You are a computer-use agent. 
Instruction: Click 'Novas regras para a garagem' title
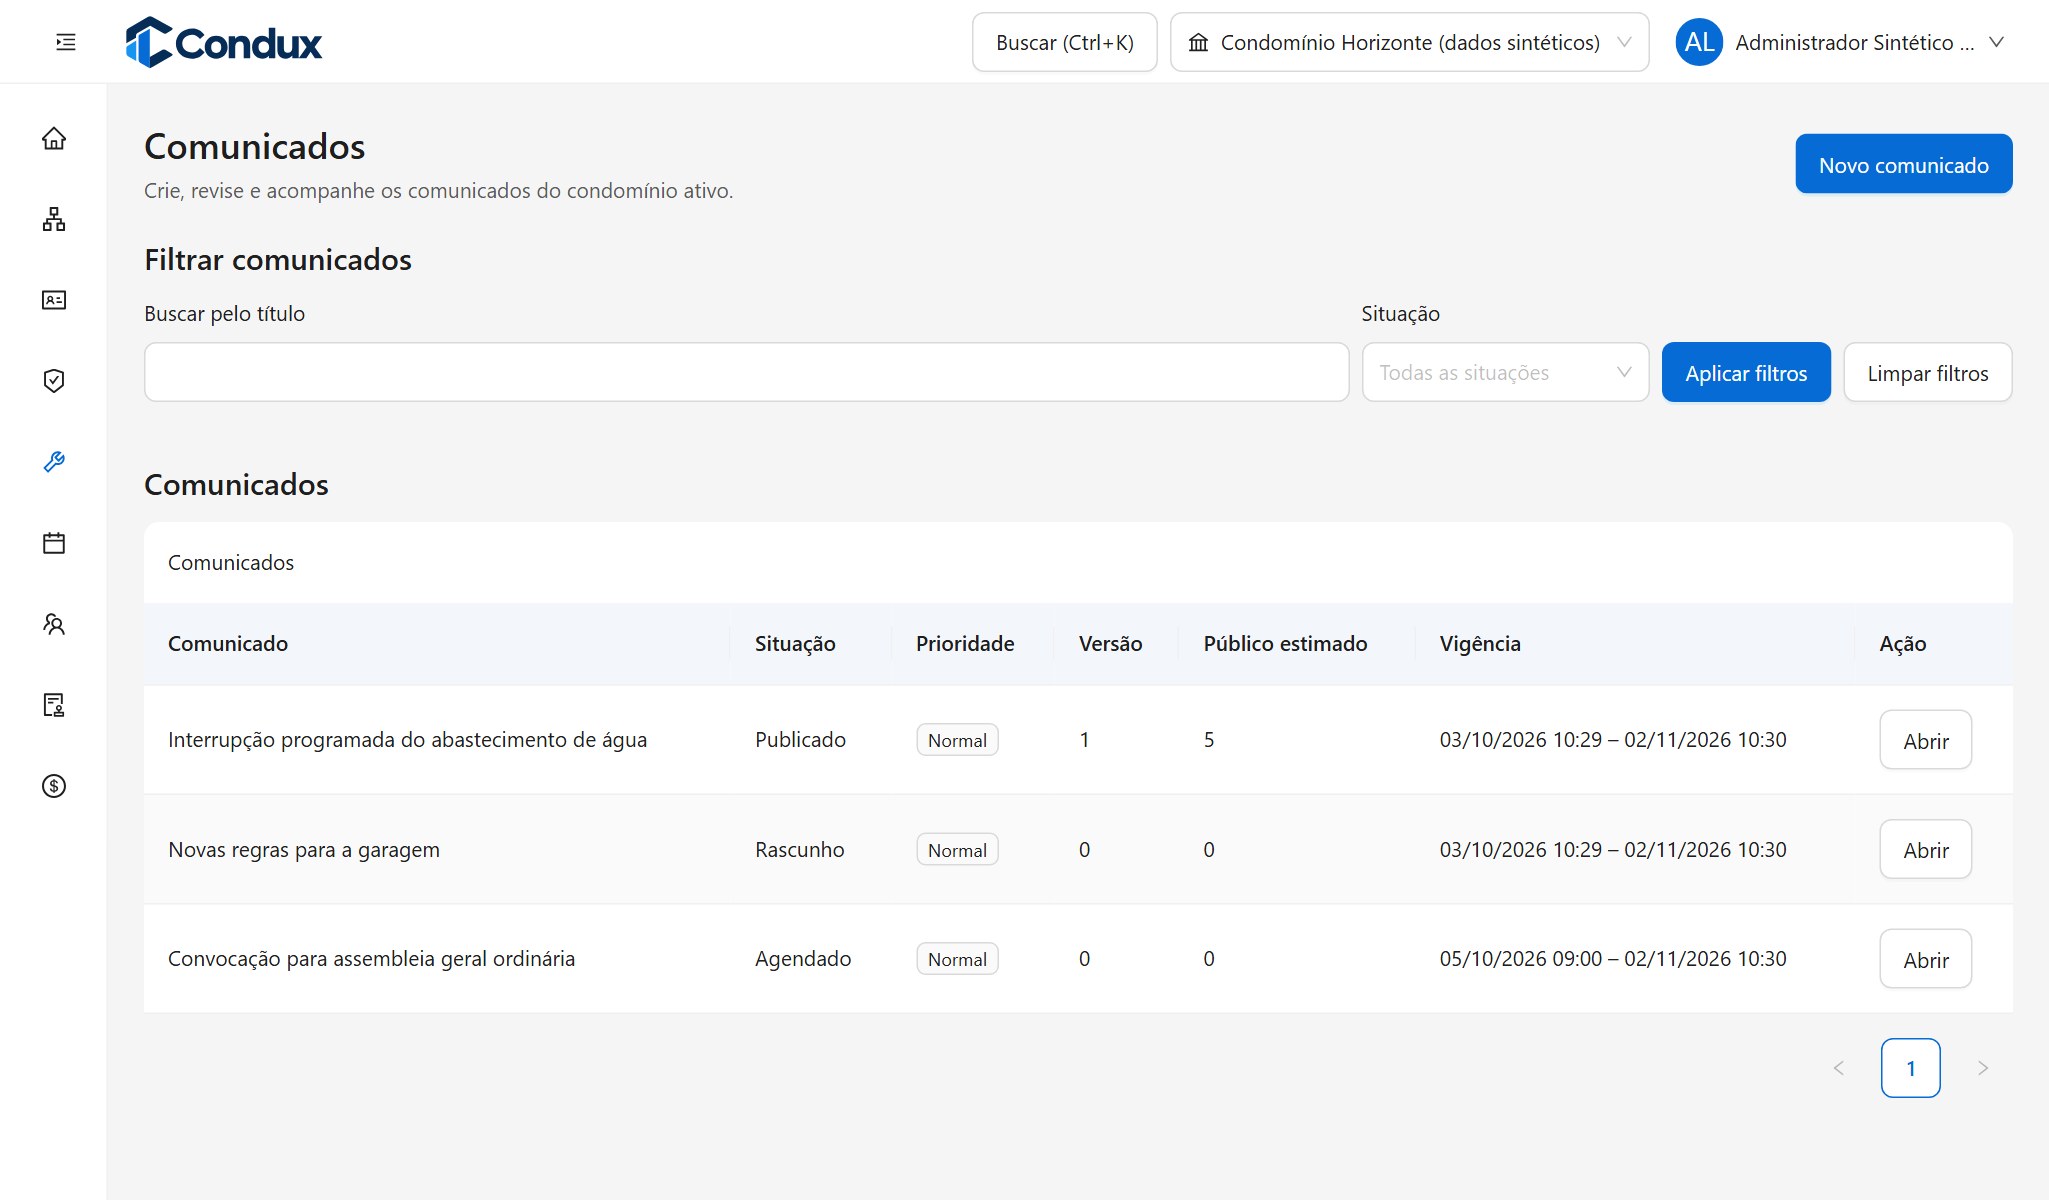(304, 850)
